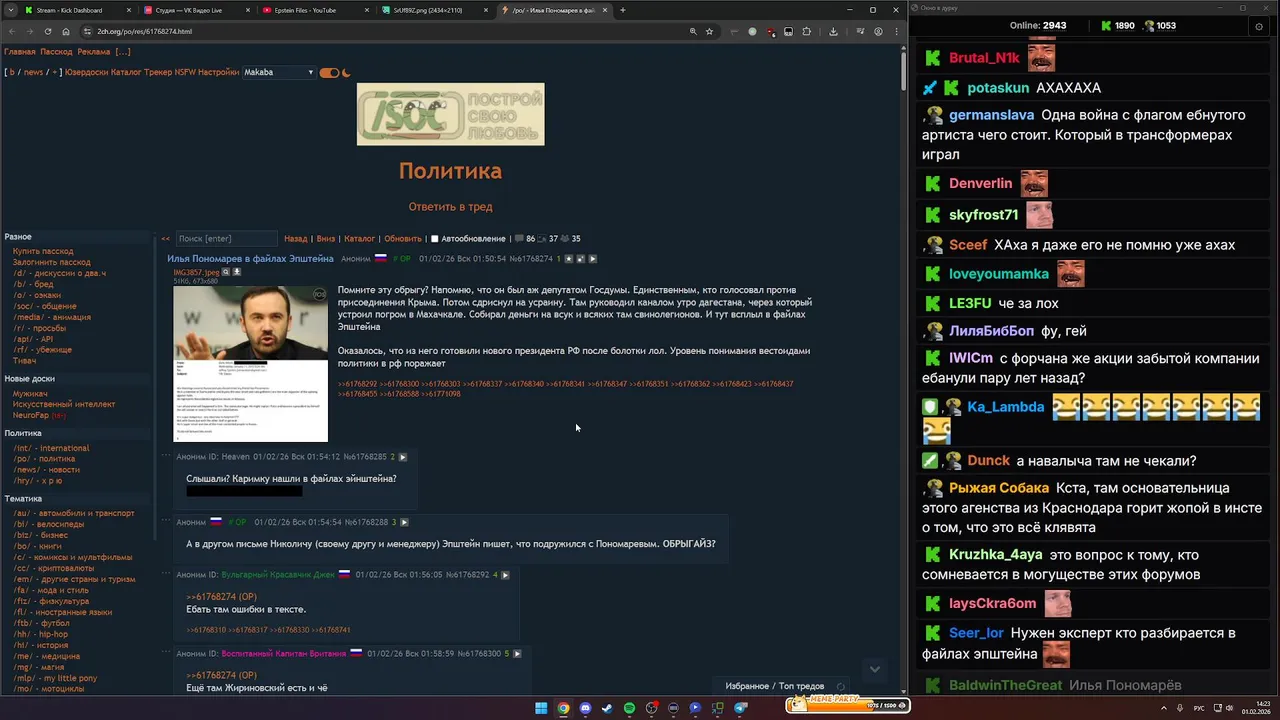
Task: Open Discord from the taskbar
Action: point(585,708)
